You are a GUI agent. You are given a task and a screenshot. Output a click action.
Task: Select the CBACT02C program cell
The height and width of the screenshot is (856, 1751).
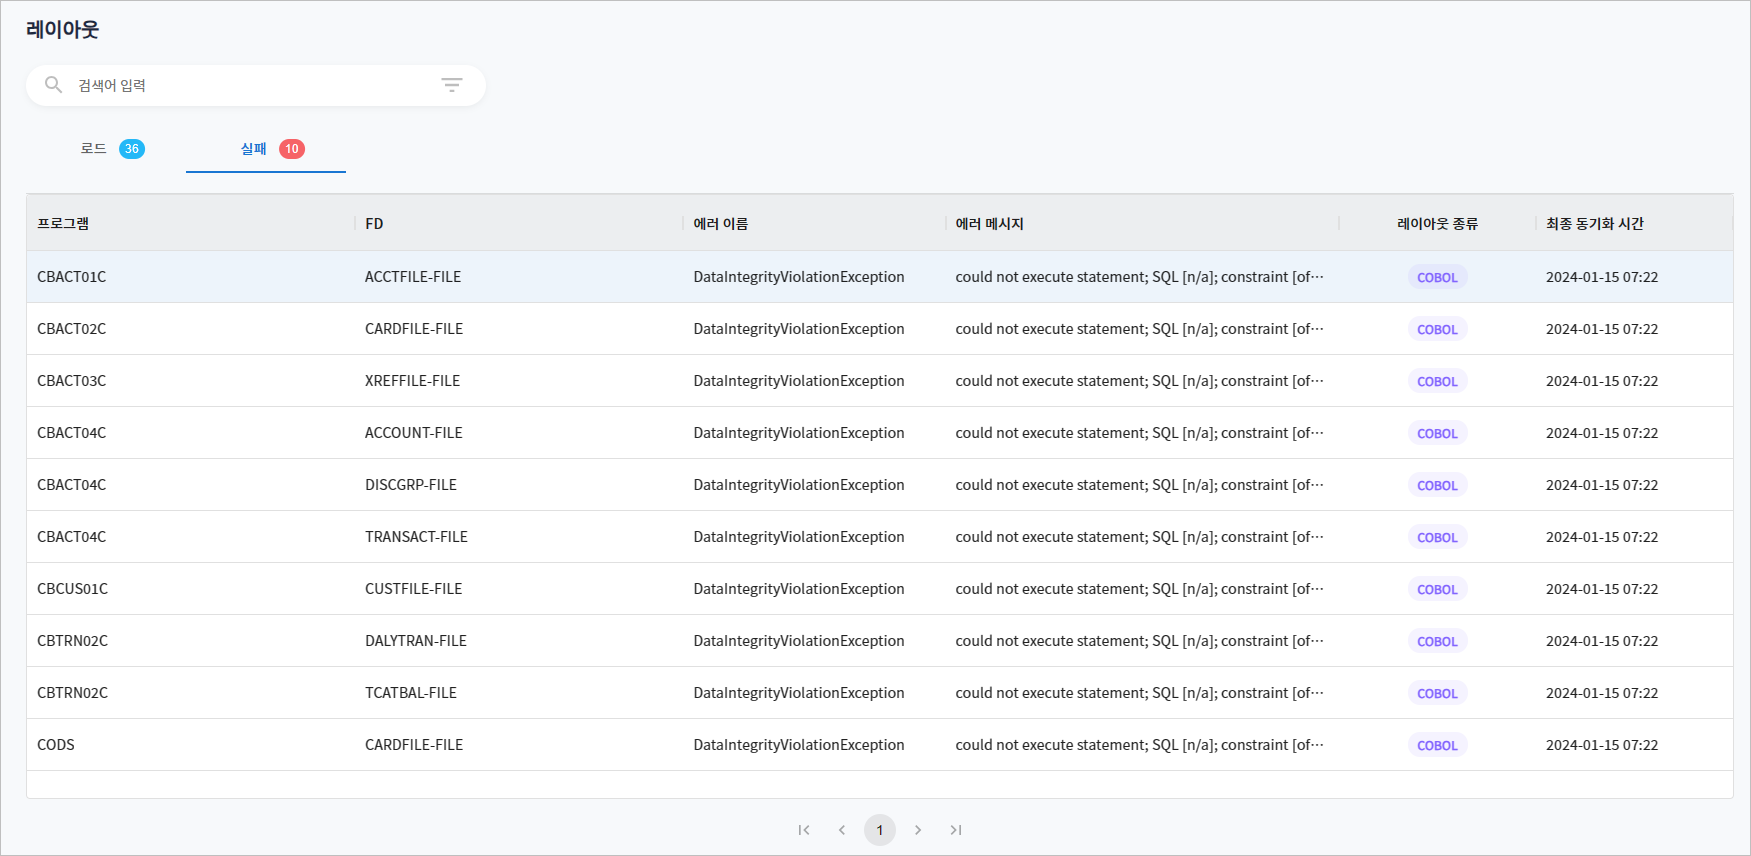(71, 329)
